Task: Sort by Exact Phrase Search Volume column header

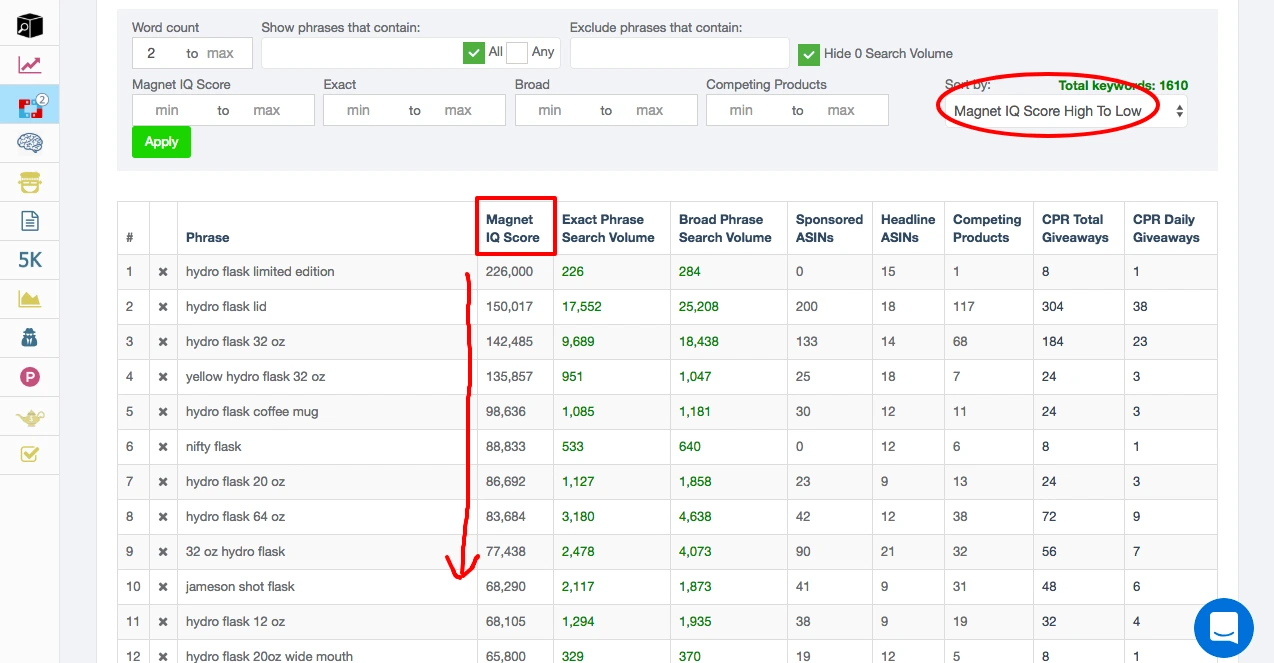Action: [x=608, y=229]
